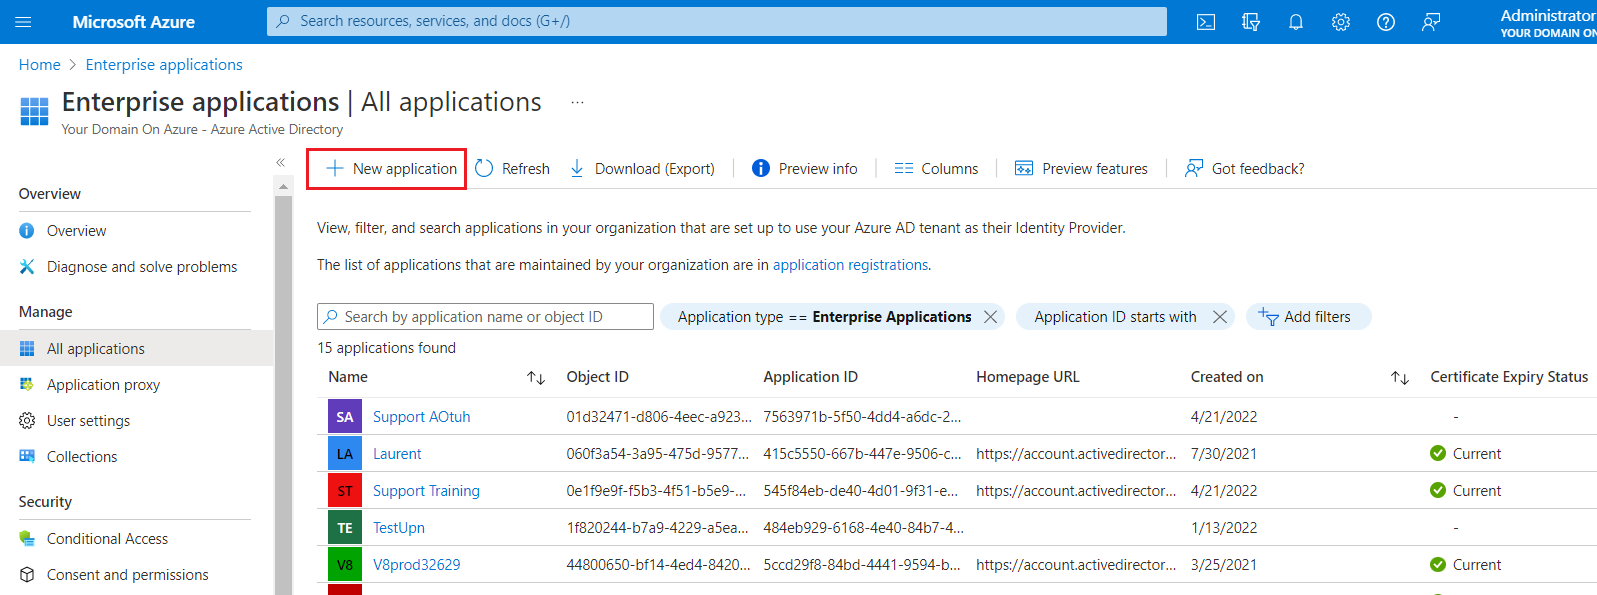
Task: Open the portal settings gear
Action: (x=1341, y=22)
